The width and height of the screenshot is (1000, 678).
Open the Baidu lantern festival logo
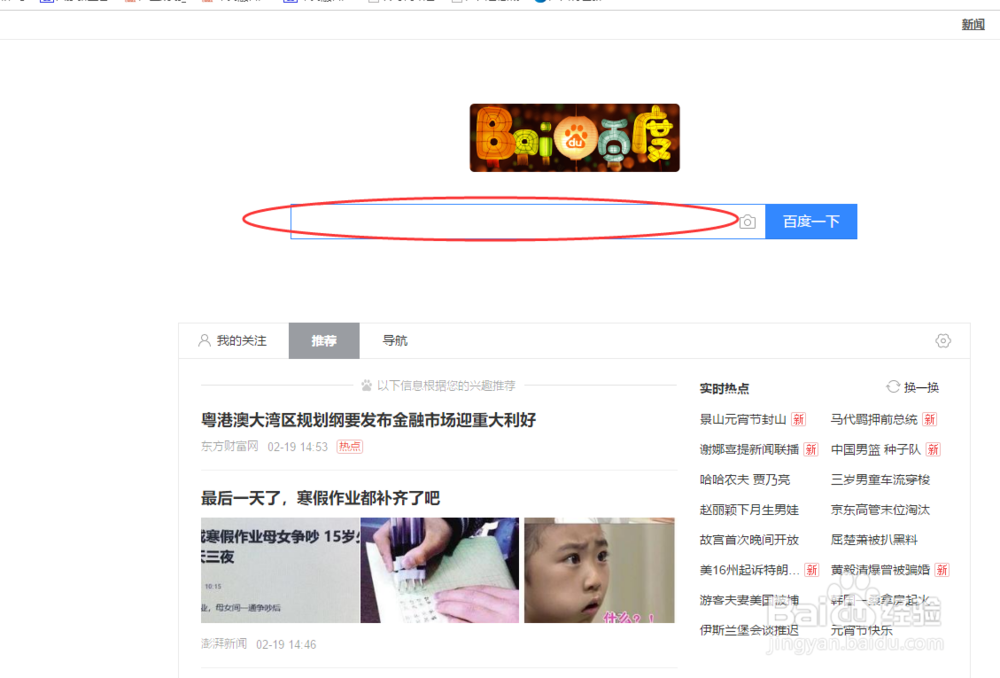pyautogui.click(x=575, y=138)
